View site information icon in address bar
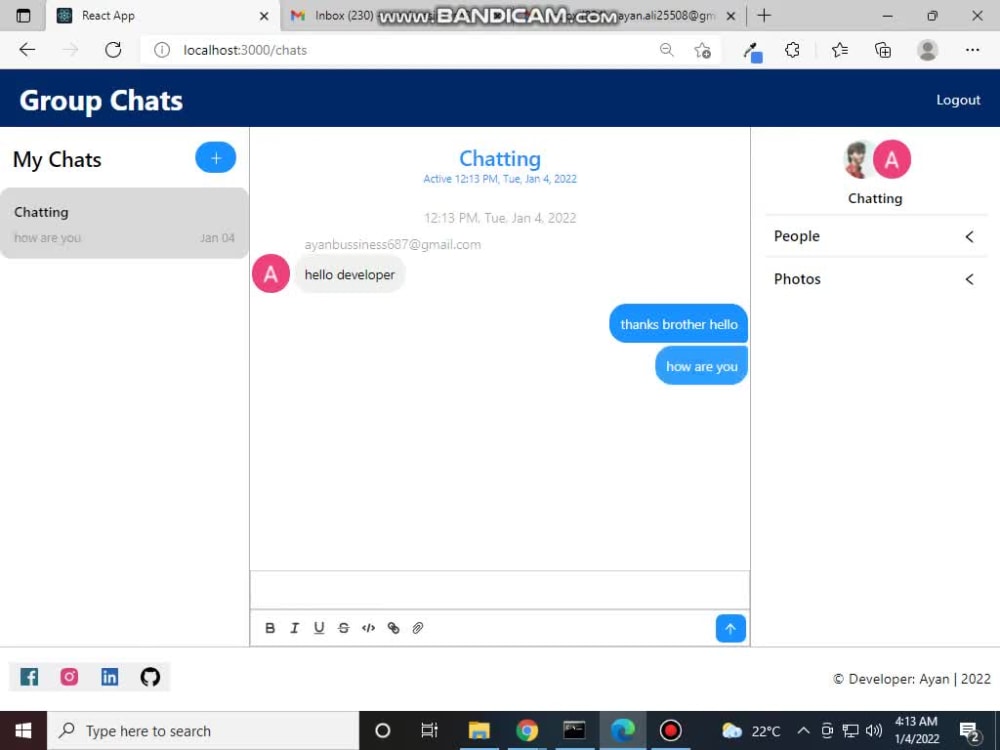Screen dimensions: 1000x750 [162, 50]
